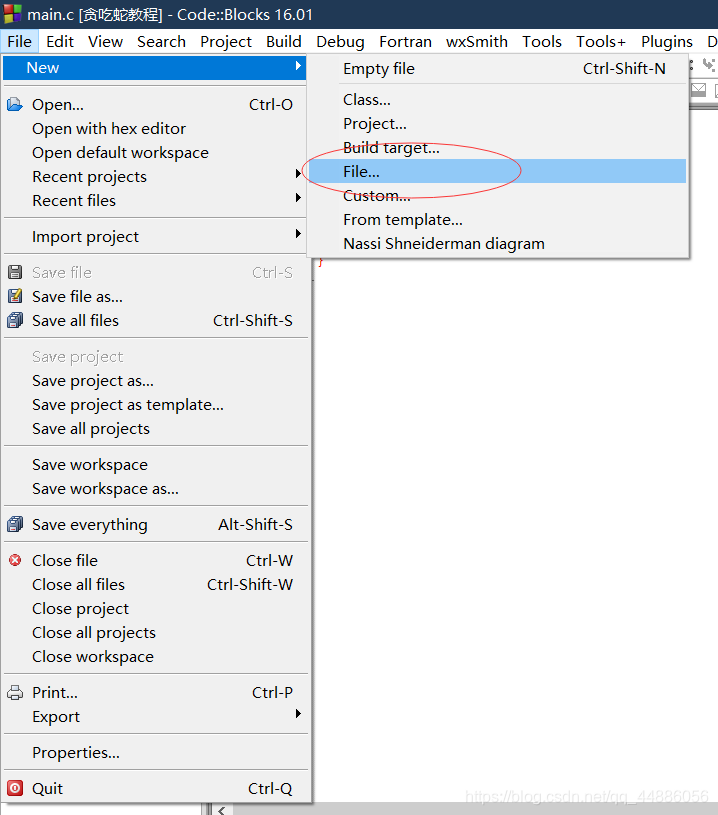Choose File... in the New submenu

(x=498, y=171)
